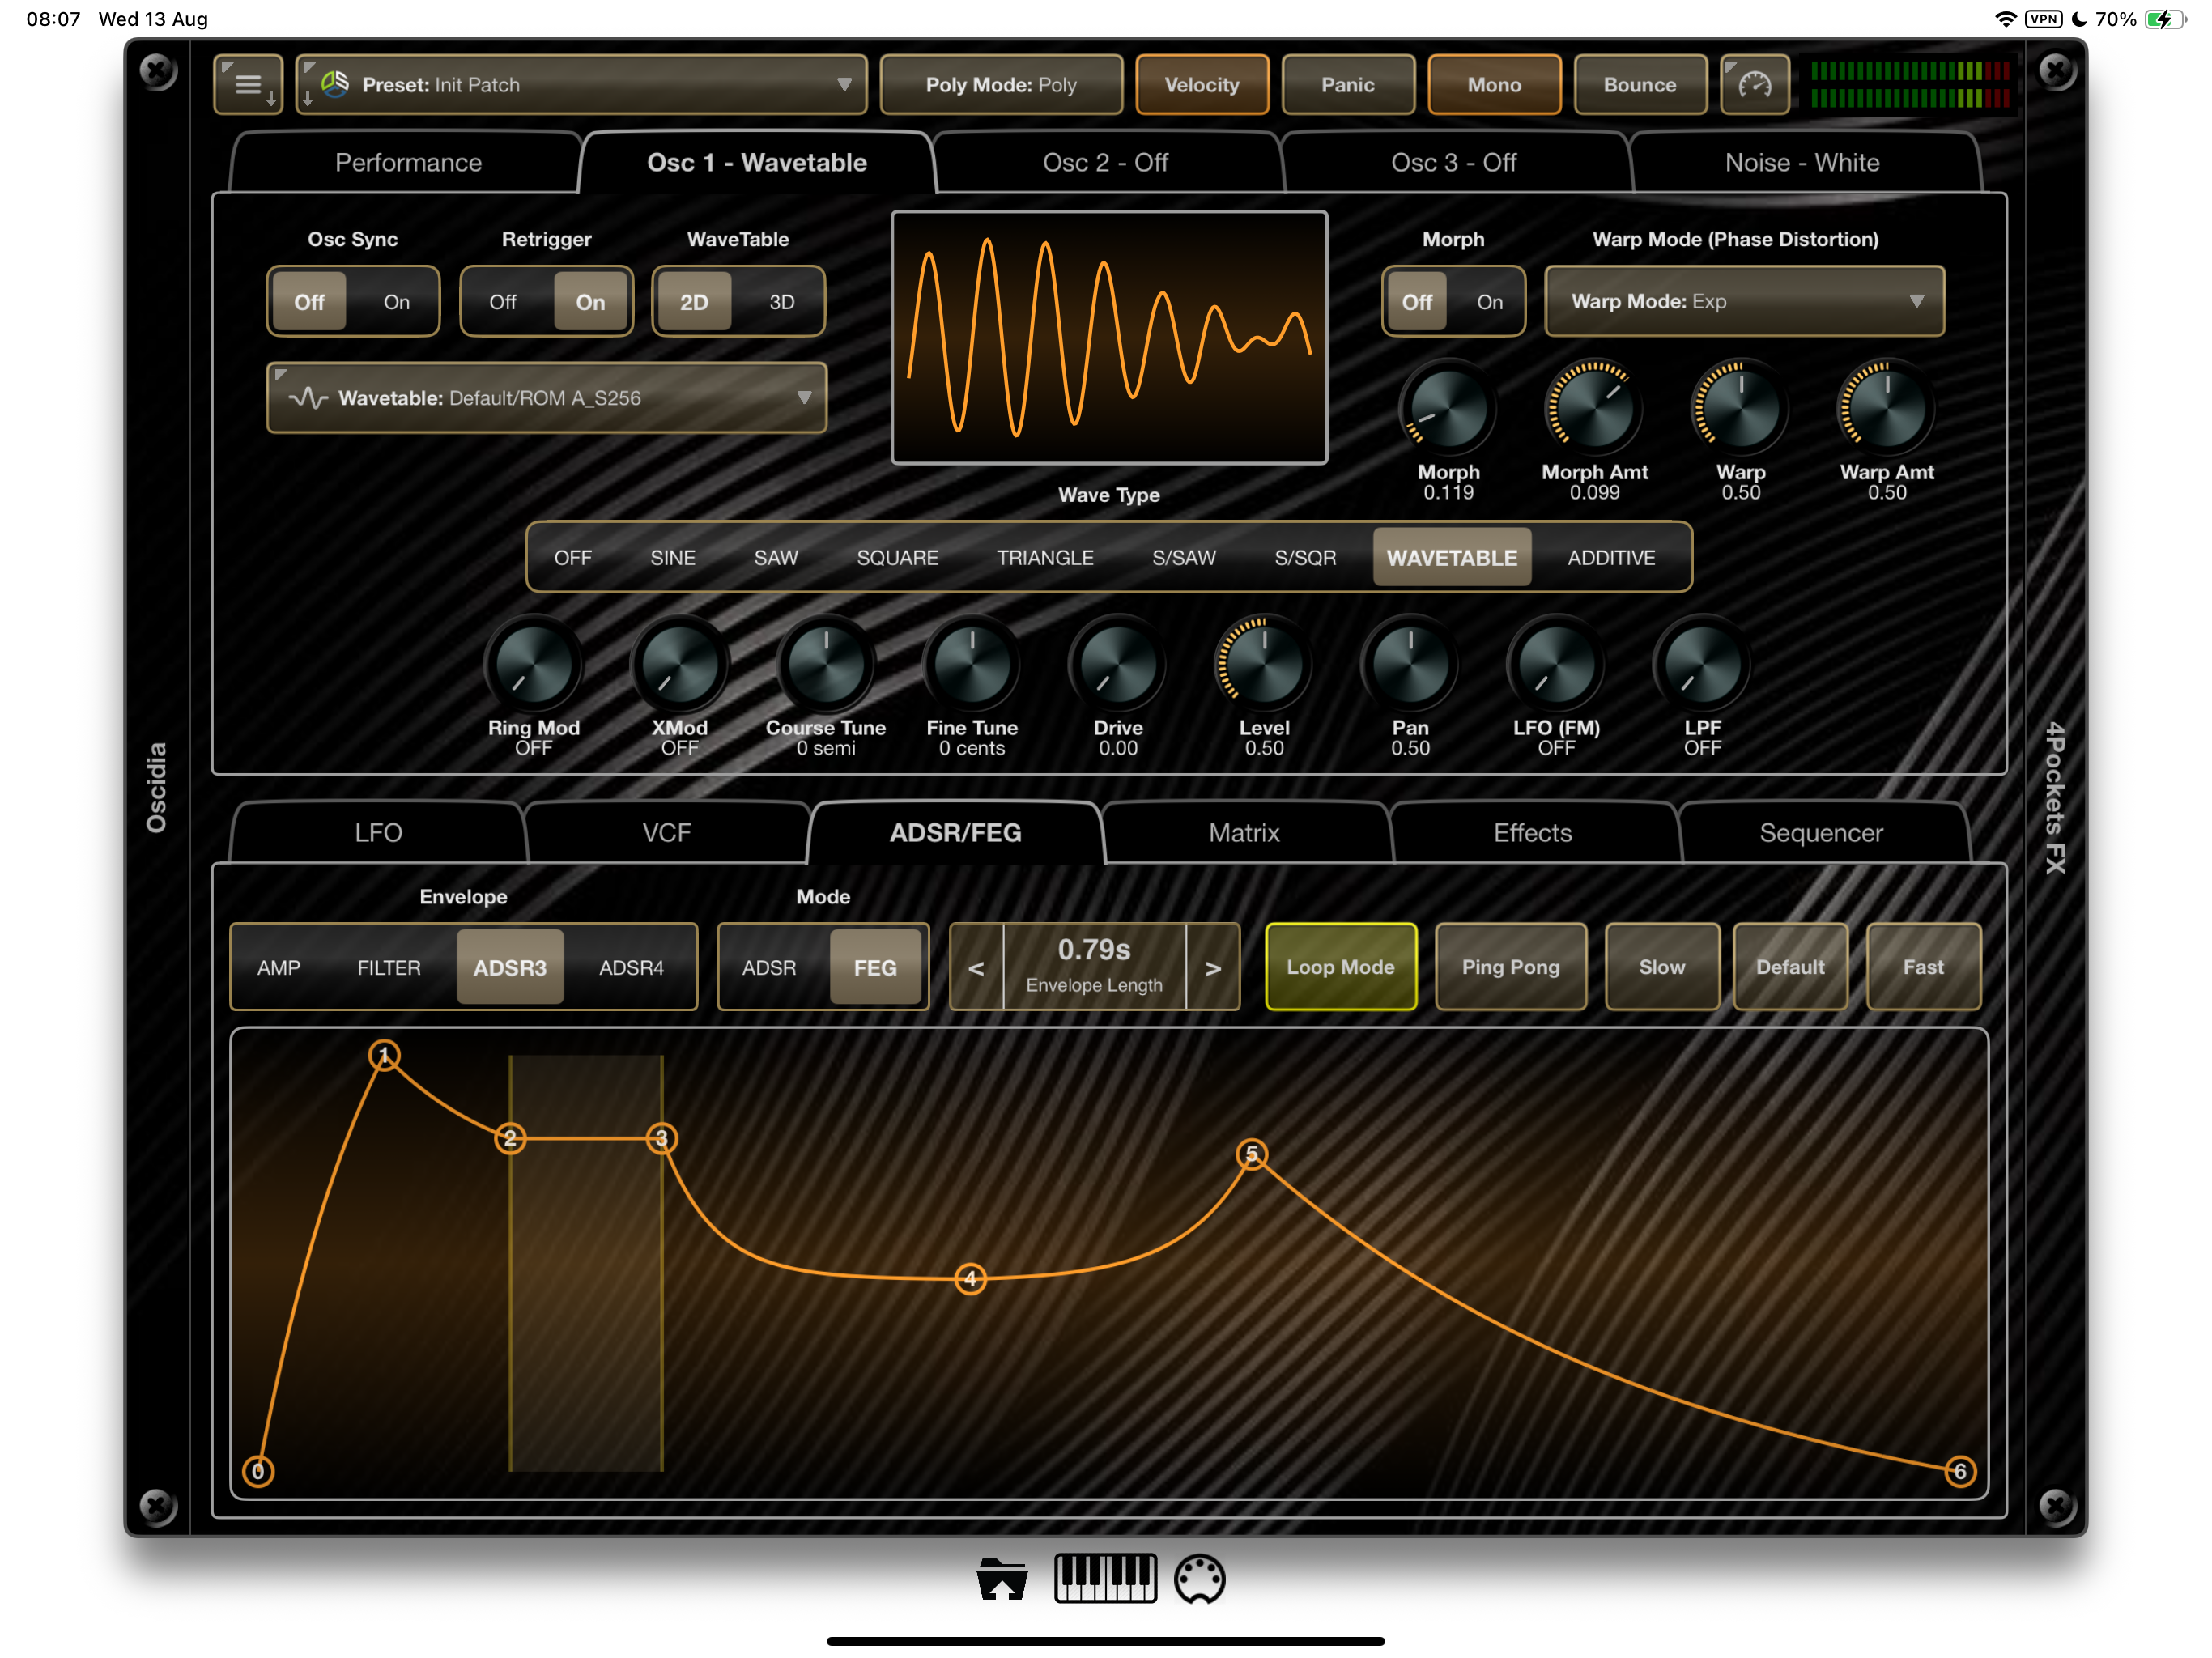Apply the Fast envelope preset
The width and height of the screenshot is (2212, 1658).
[x=1923, y=967]
